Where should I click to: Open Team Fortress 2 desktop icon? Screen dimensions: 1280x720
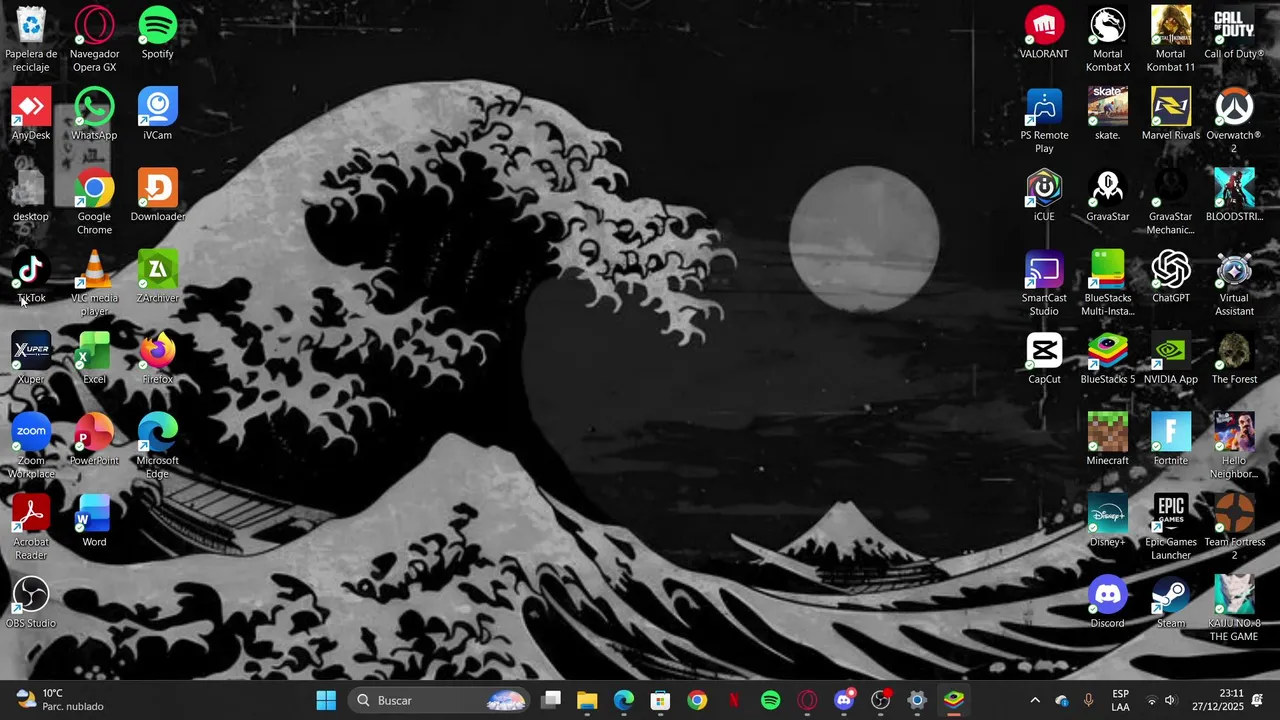coord(1234,527)
